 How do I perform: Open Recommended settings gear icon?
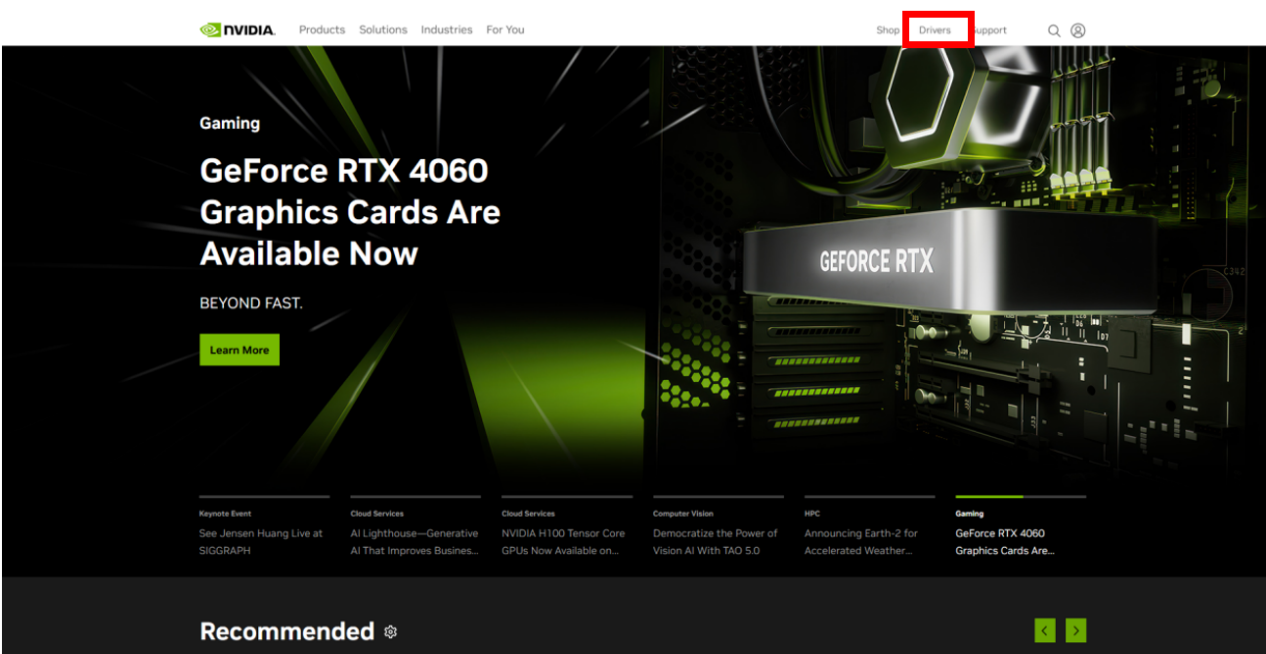tap(391, 632)
